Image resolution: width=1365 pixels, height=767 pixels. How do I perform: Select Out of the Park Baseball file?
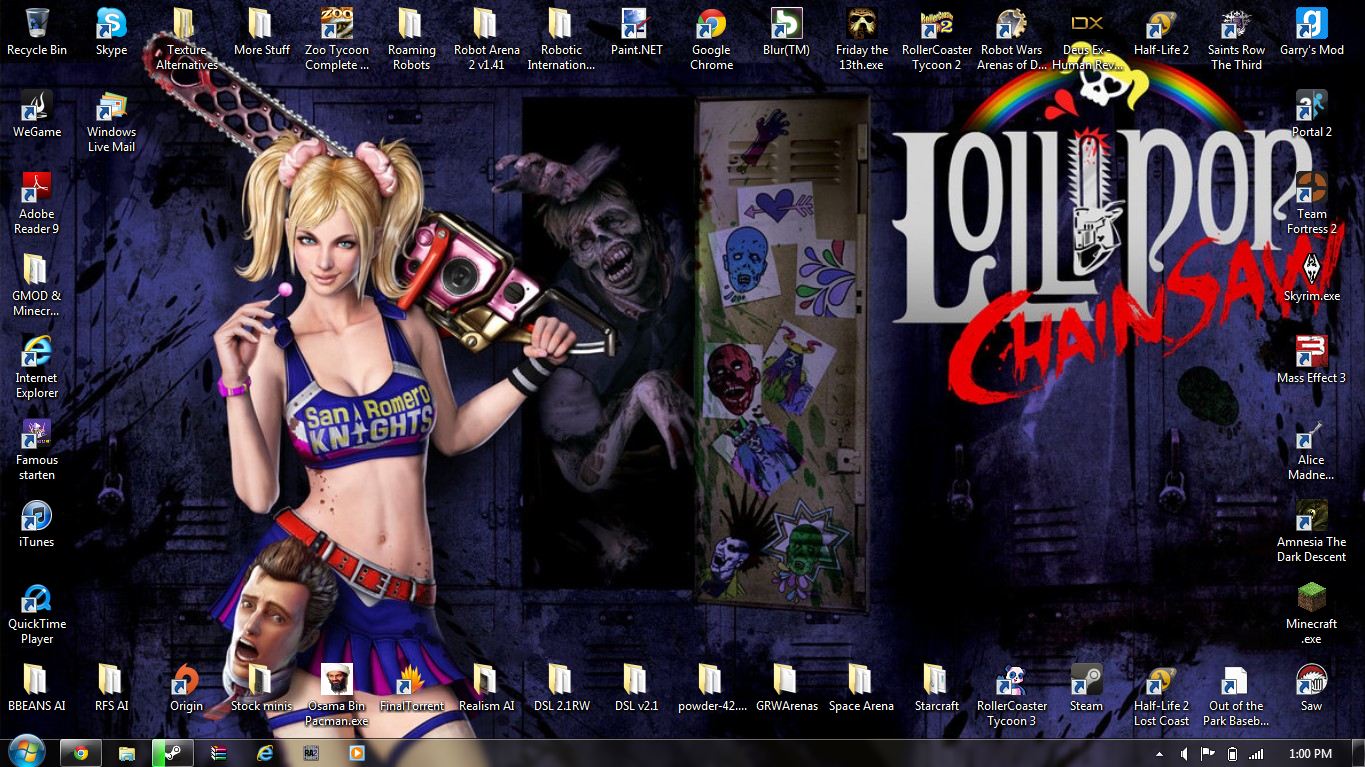point(1236,694)
